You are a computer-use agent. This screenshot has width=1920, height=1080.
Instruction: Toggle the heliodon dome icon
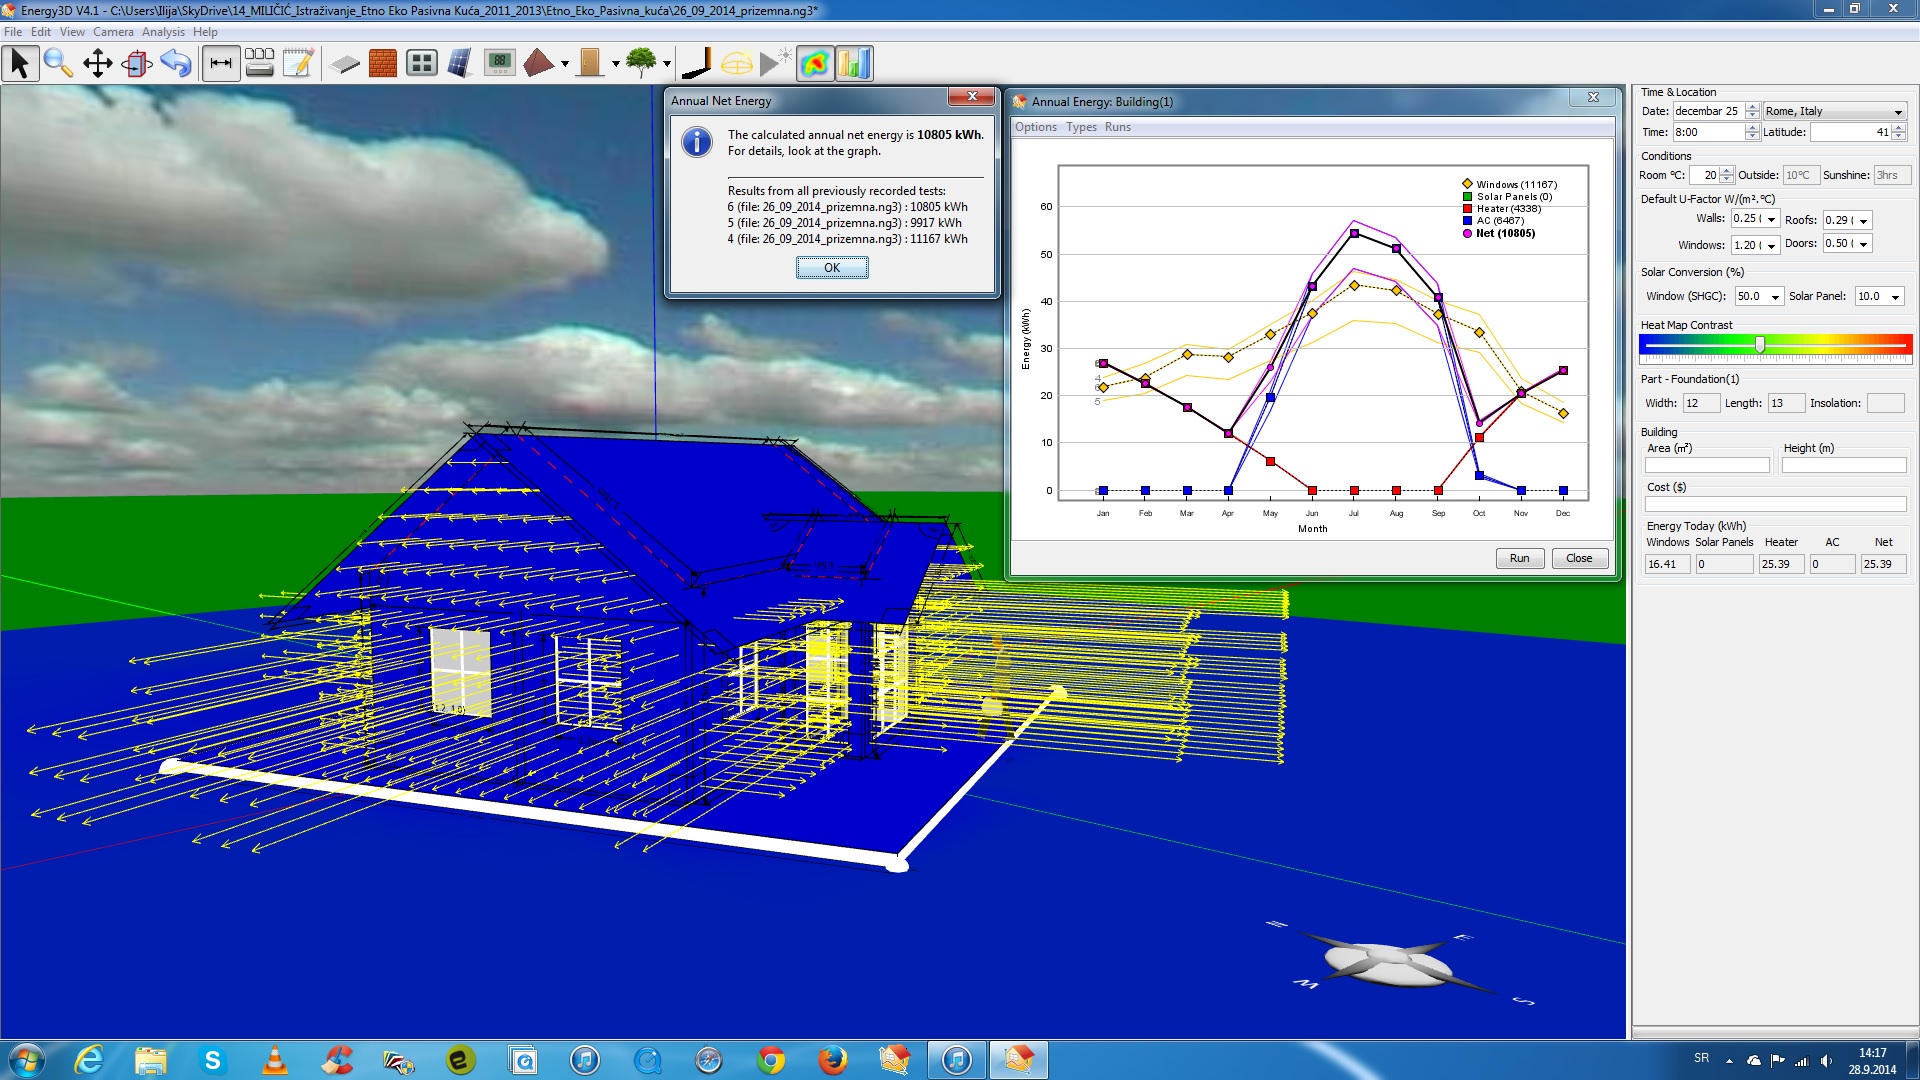(737, 64)
